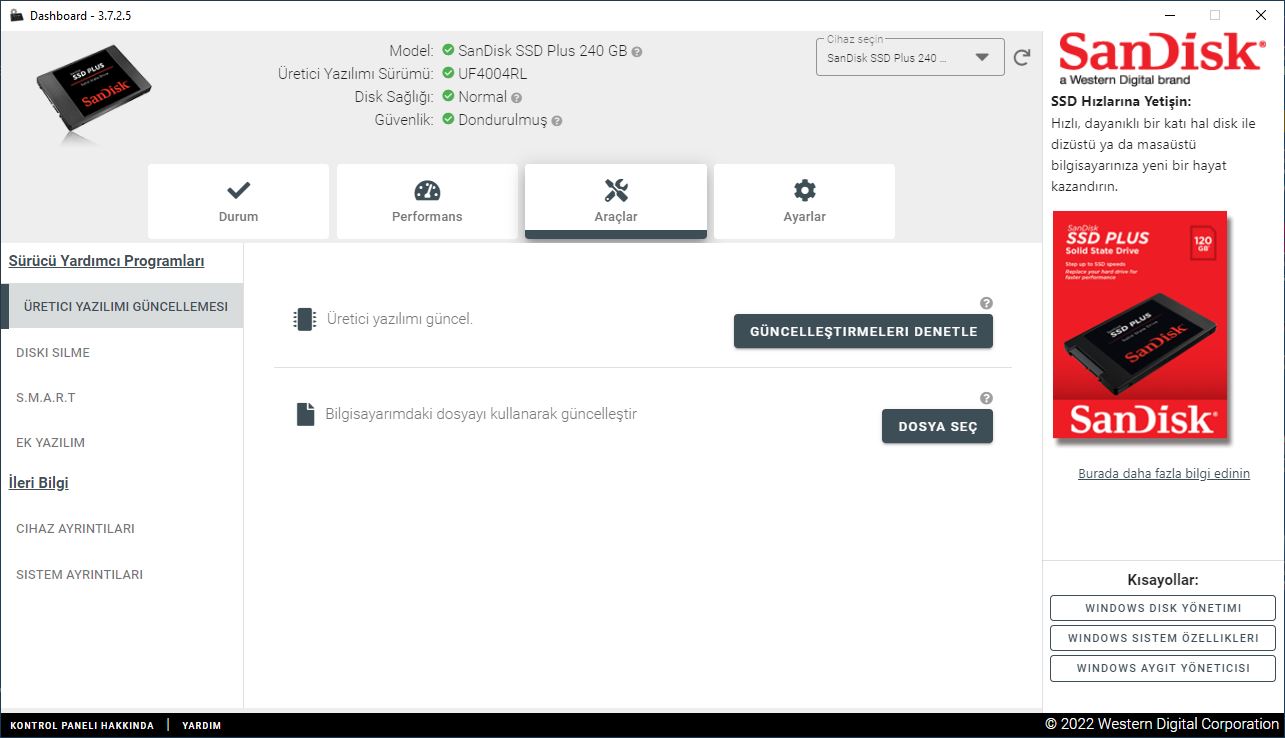The width and height of the screenshot is (1285, 738).
Task: Click help icon next to model name
Action: [x=637, y=51]
